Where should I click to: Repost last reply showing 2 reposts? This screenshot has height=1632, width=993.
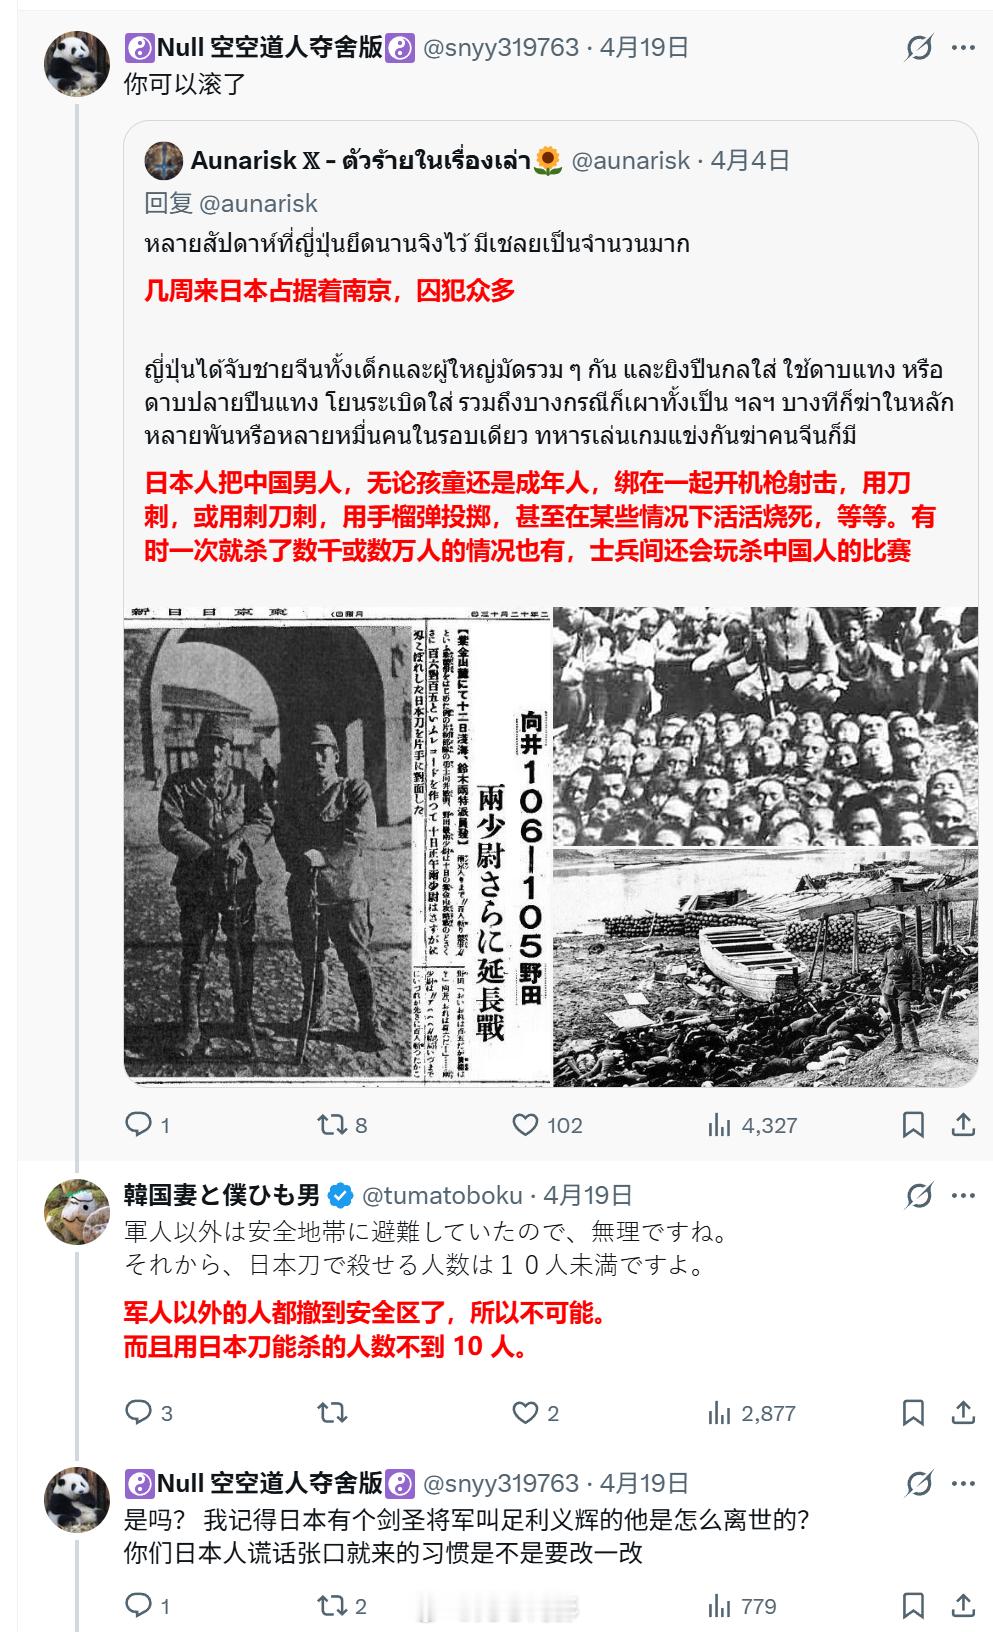click(x=342, y=1606)
